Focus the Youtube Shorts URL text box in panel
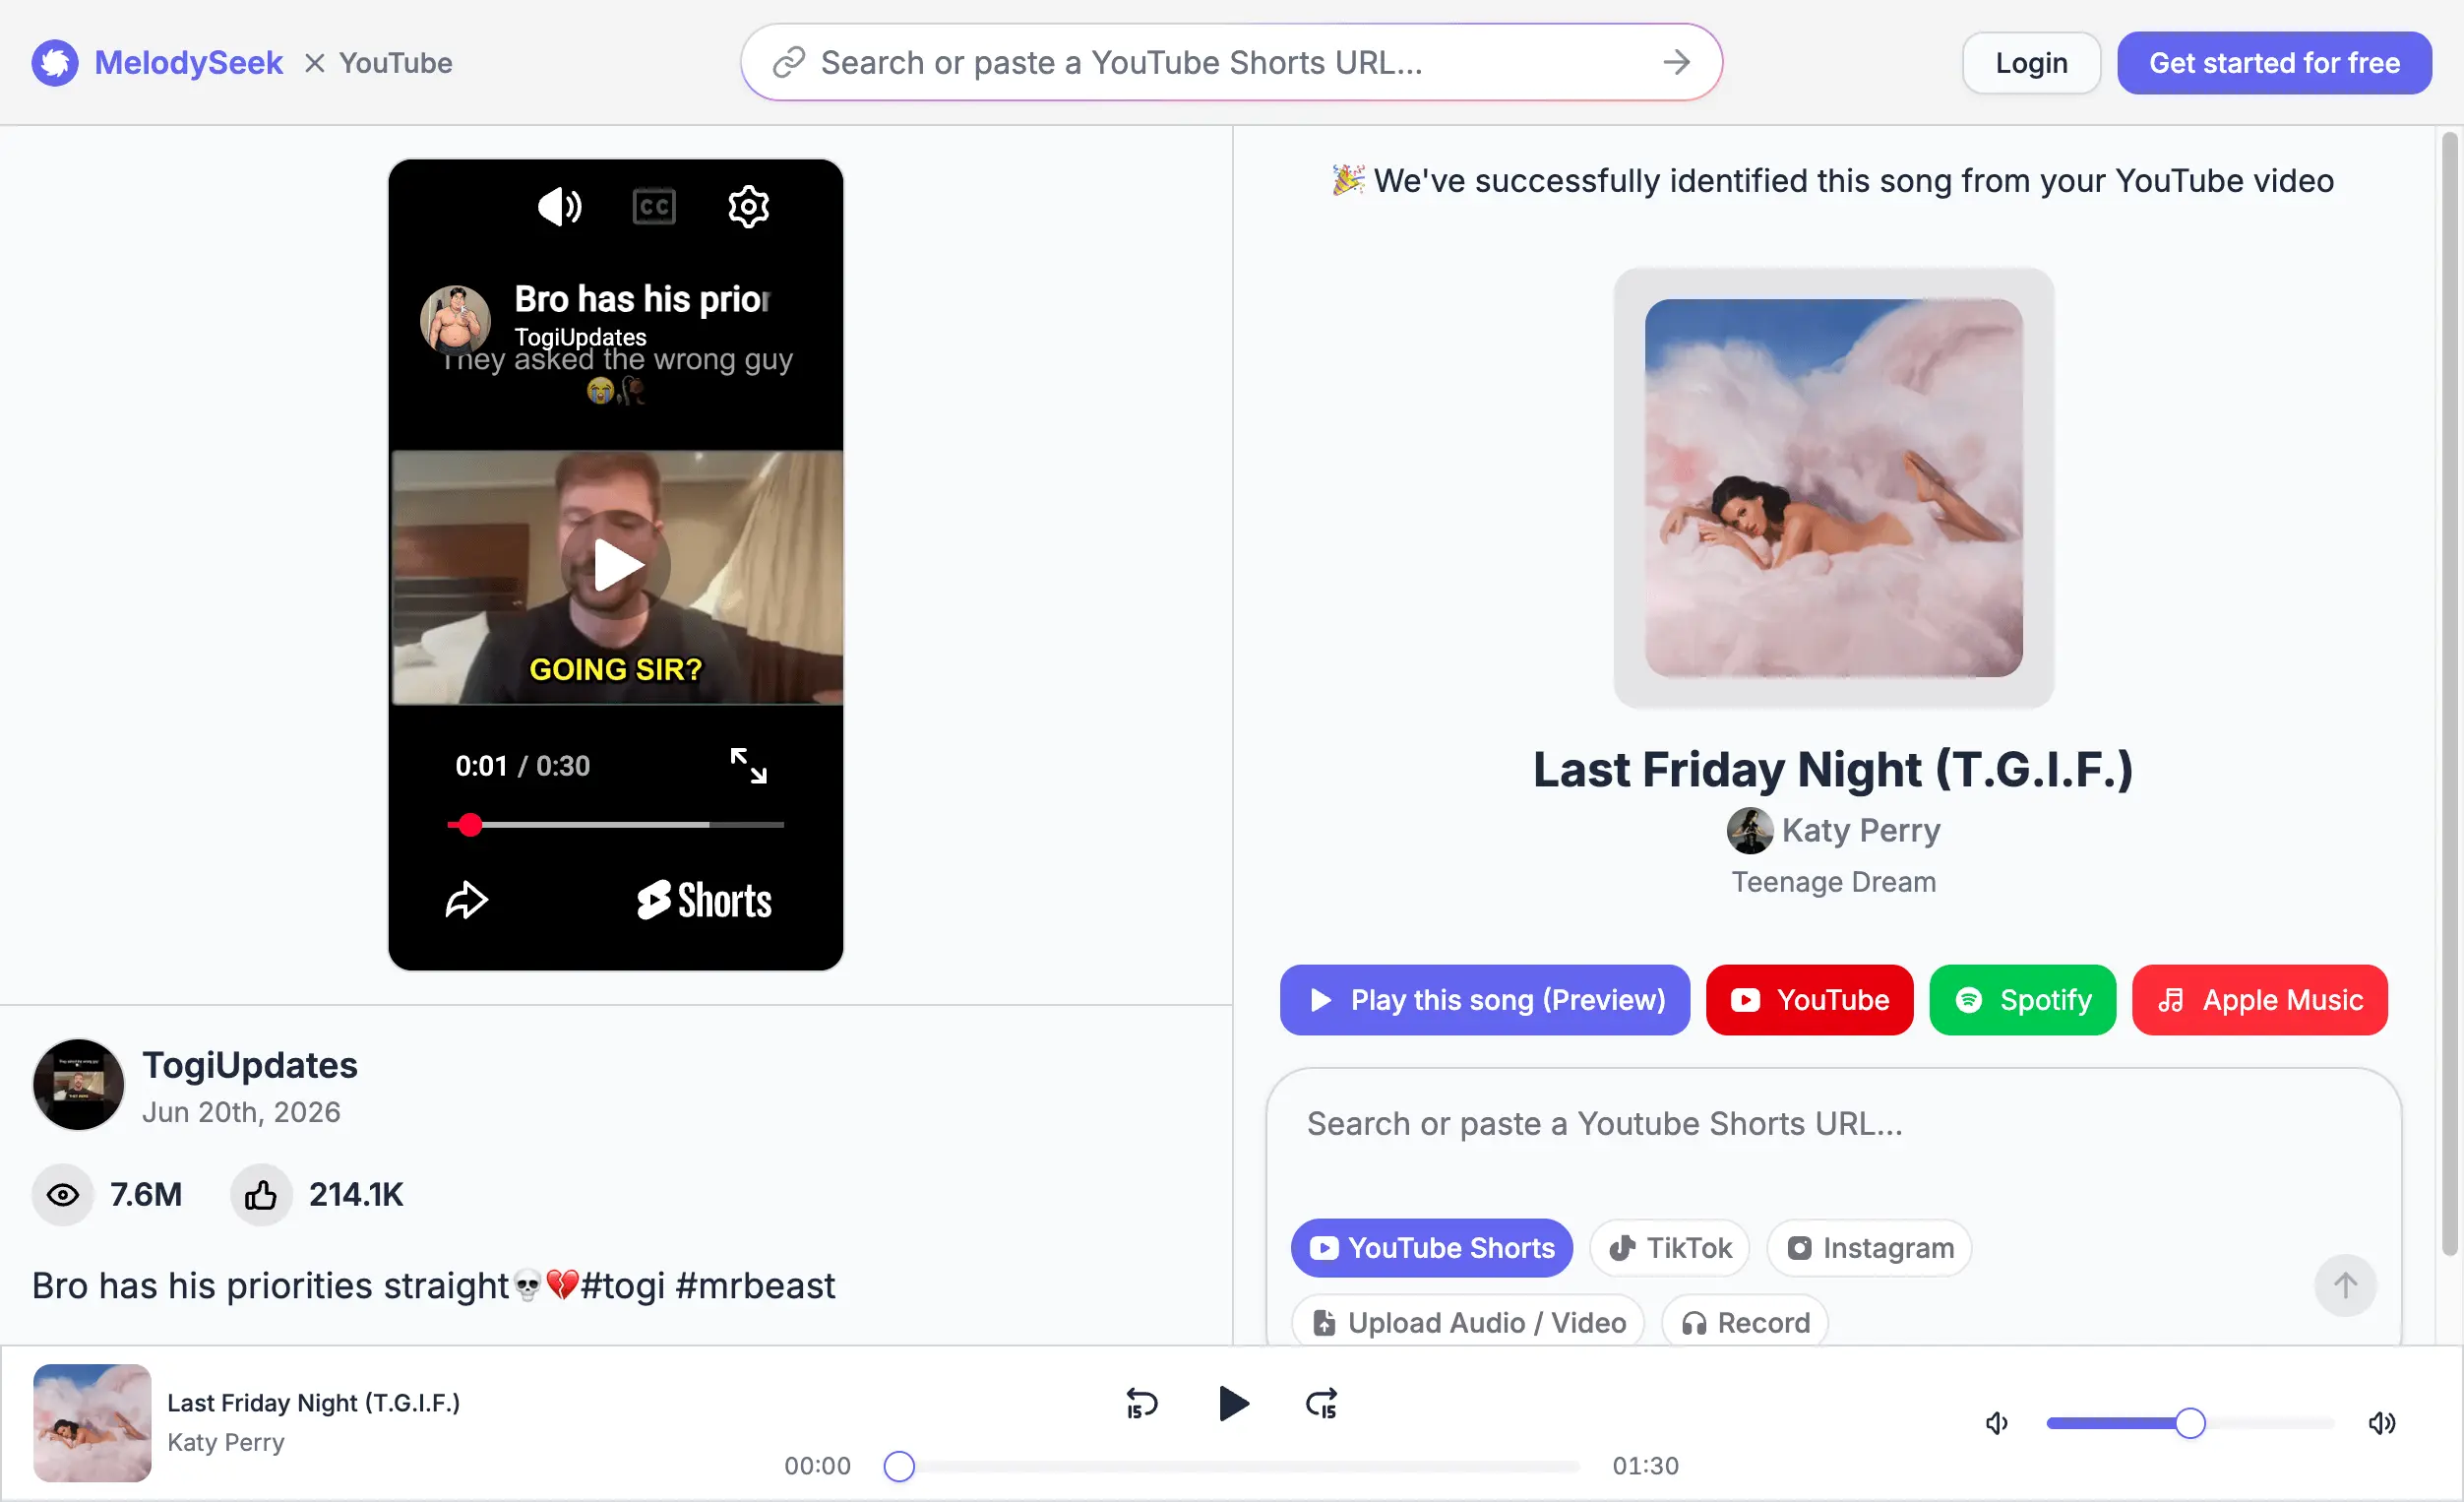 tap(1832, 1125)
